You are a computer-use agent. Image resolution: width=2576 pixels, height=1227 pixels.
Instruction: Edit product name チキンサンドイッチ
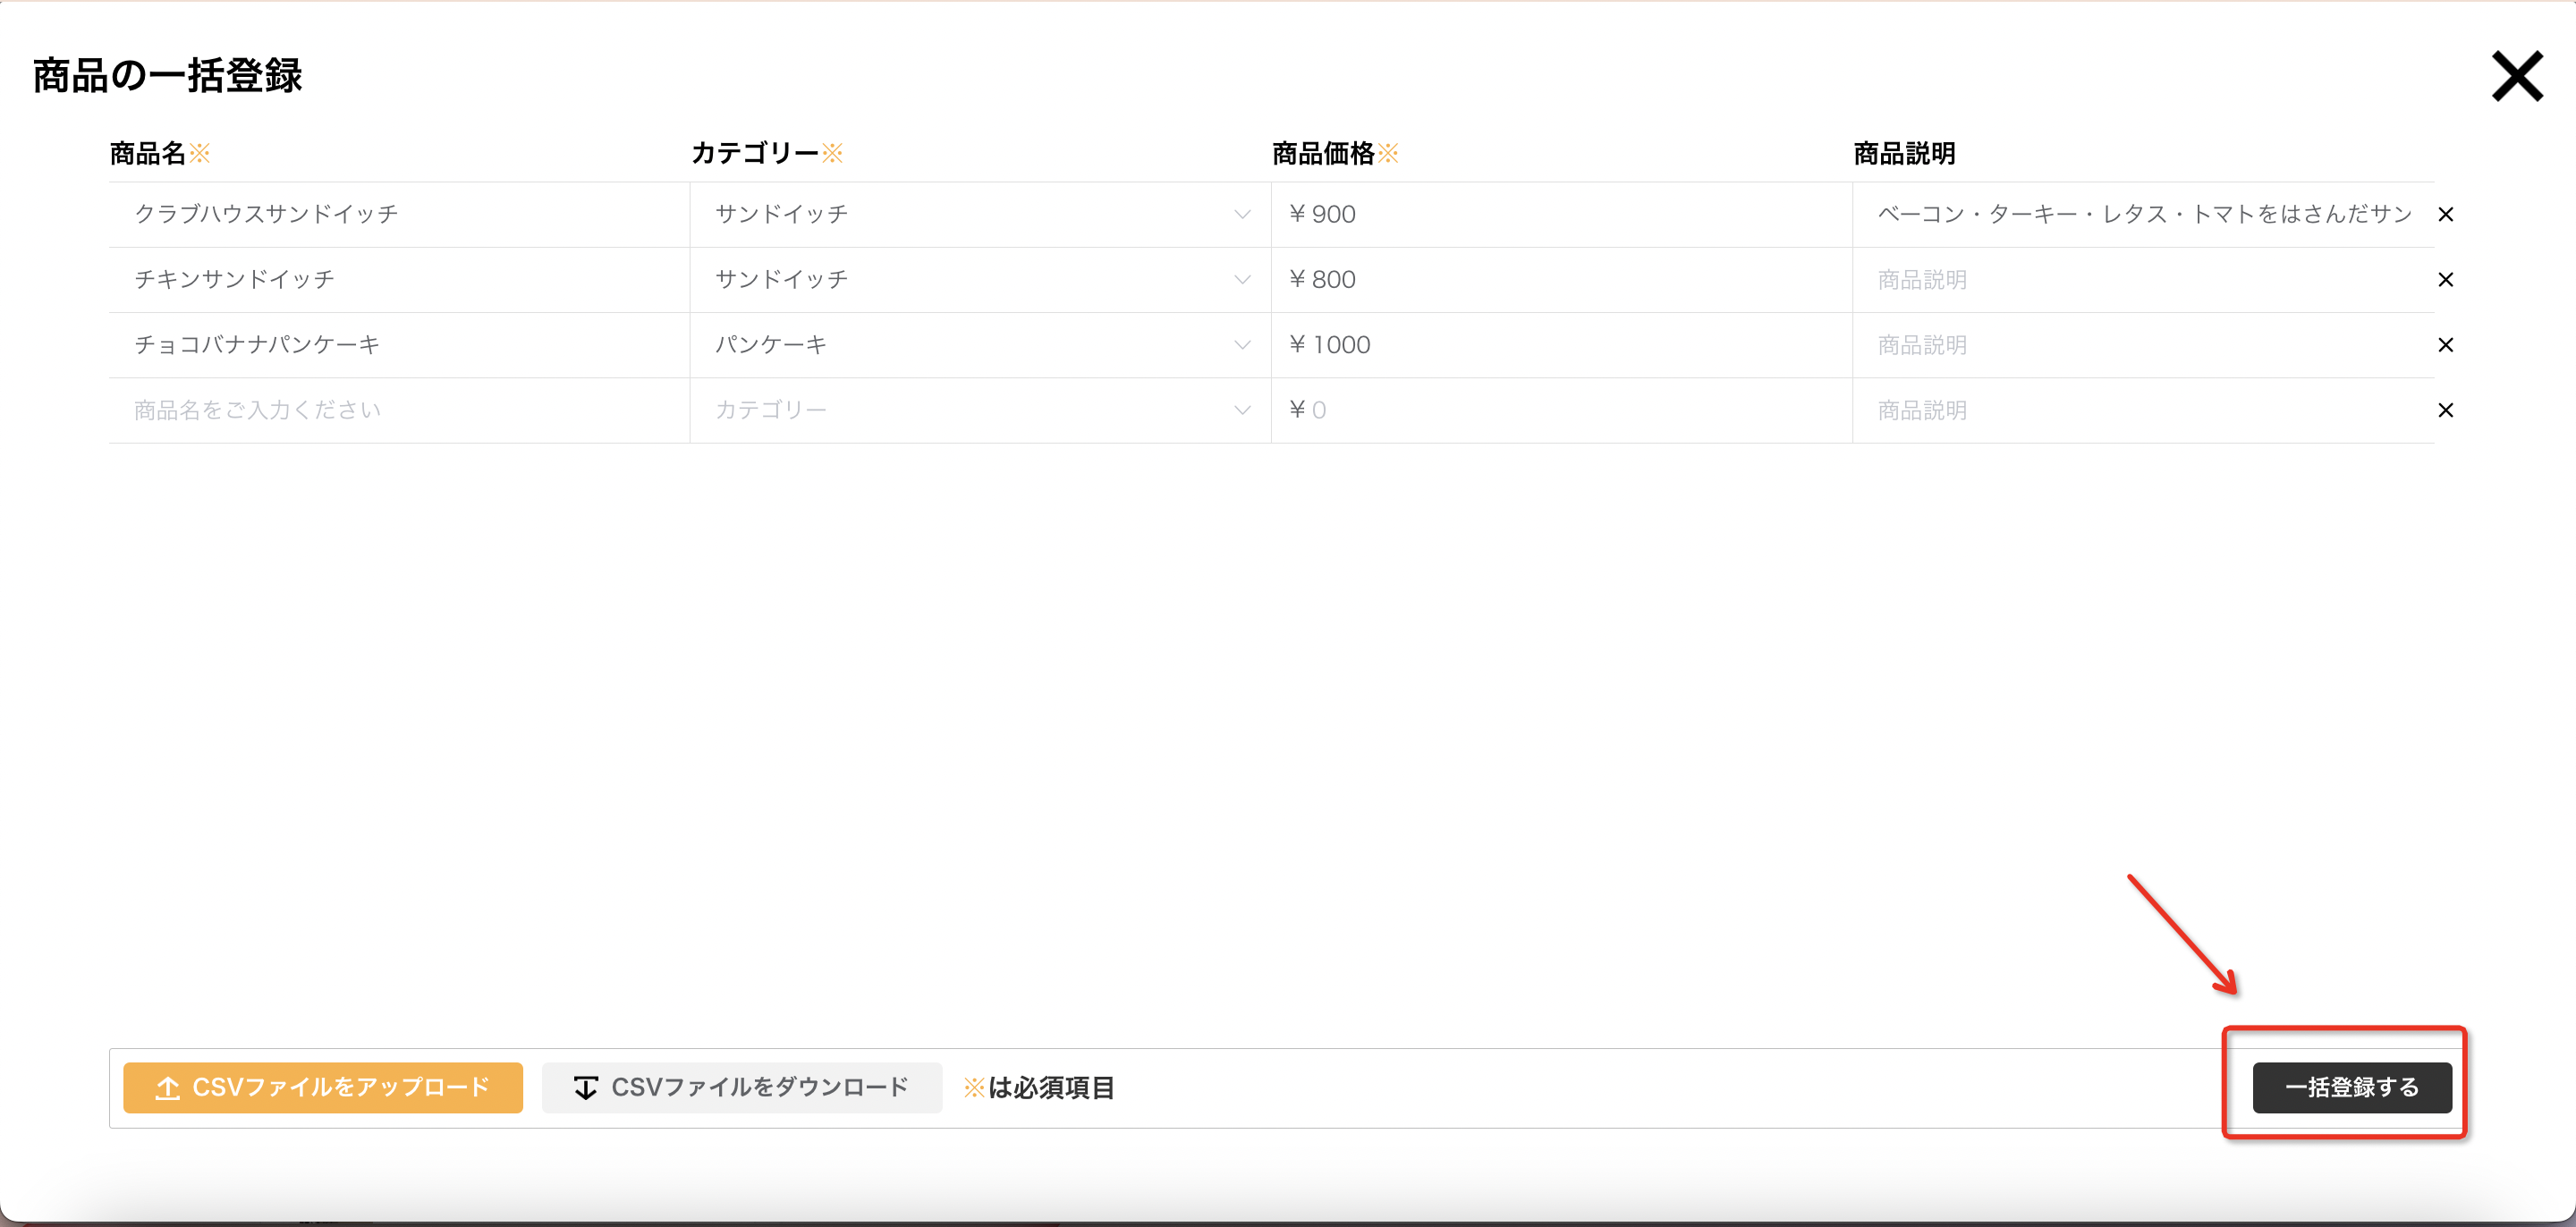pyautogui.click(x=399, y=279)
